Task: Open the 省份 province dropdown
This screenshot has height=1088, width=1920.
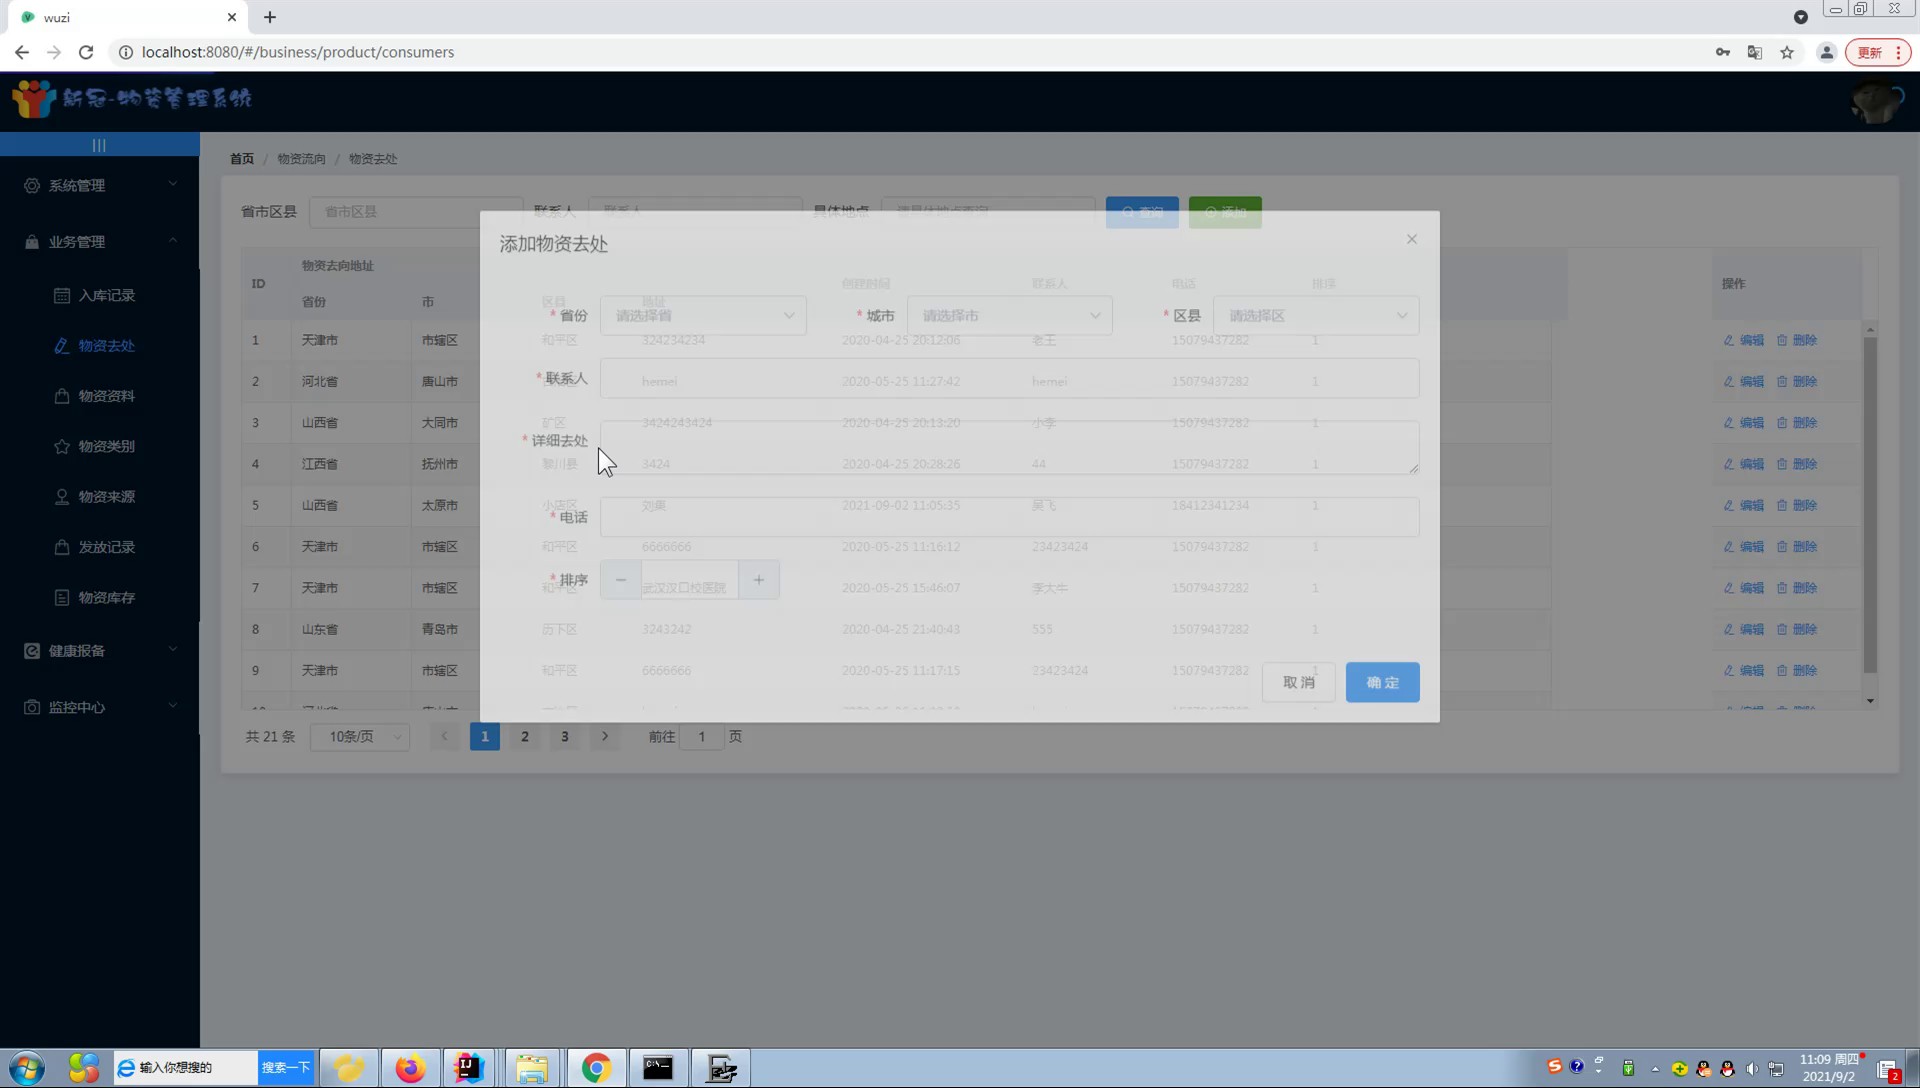Action: click(x=702, y=316)
